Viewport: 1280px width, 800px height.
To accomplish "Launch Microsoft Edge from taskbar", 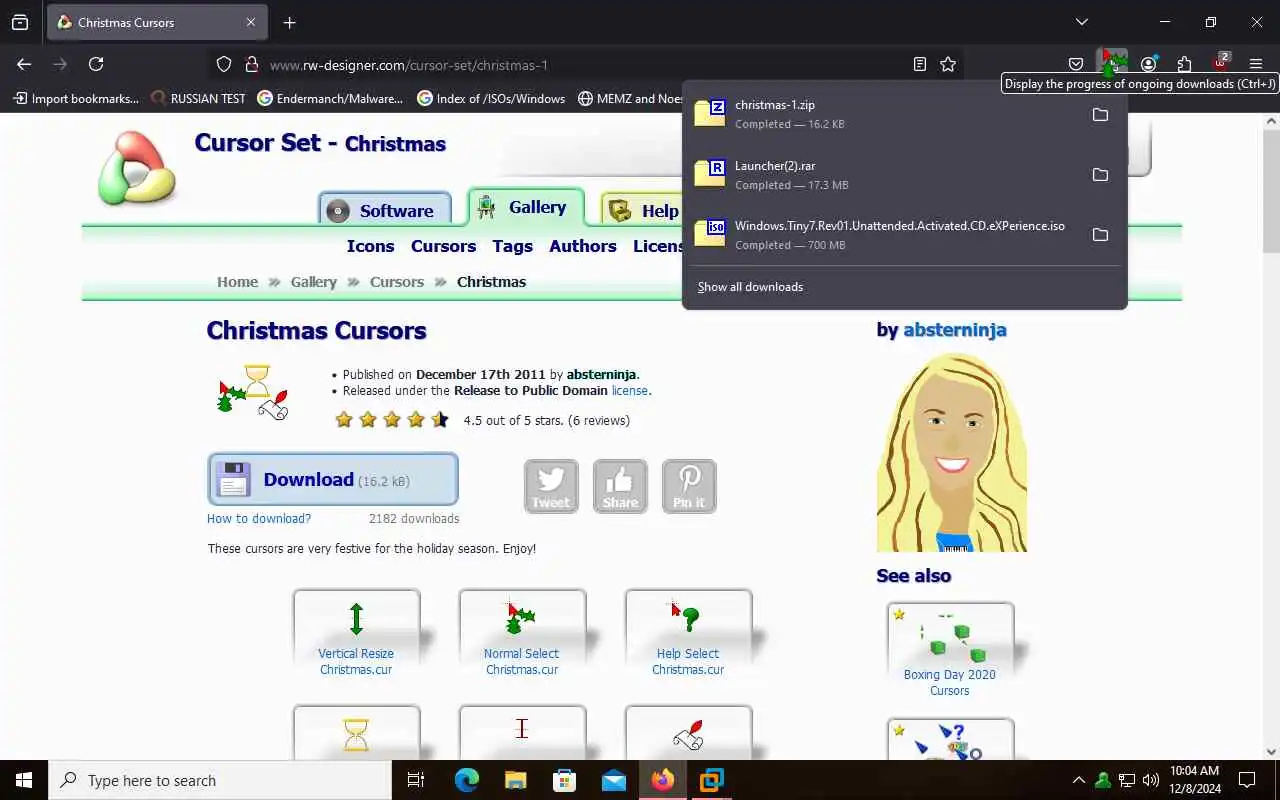I will click(x=466, y=780).
